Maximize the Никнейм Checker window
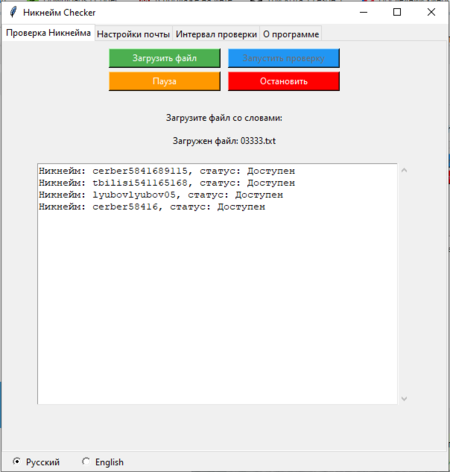The width and height of the screenshot is (450, 472). pos(397,12)
